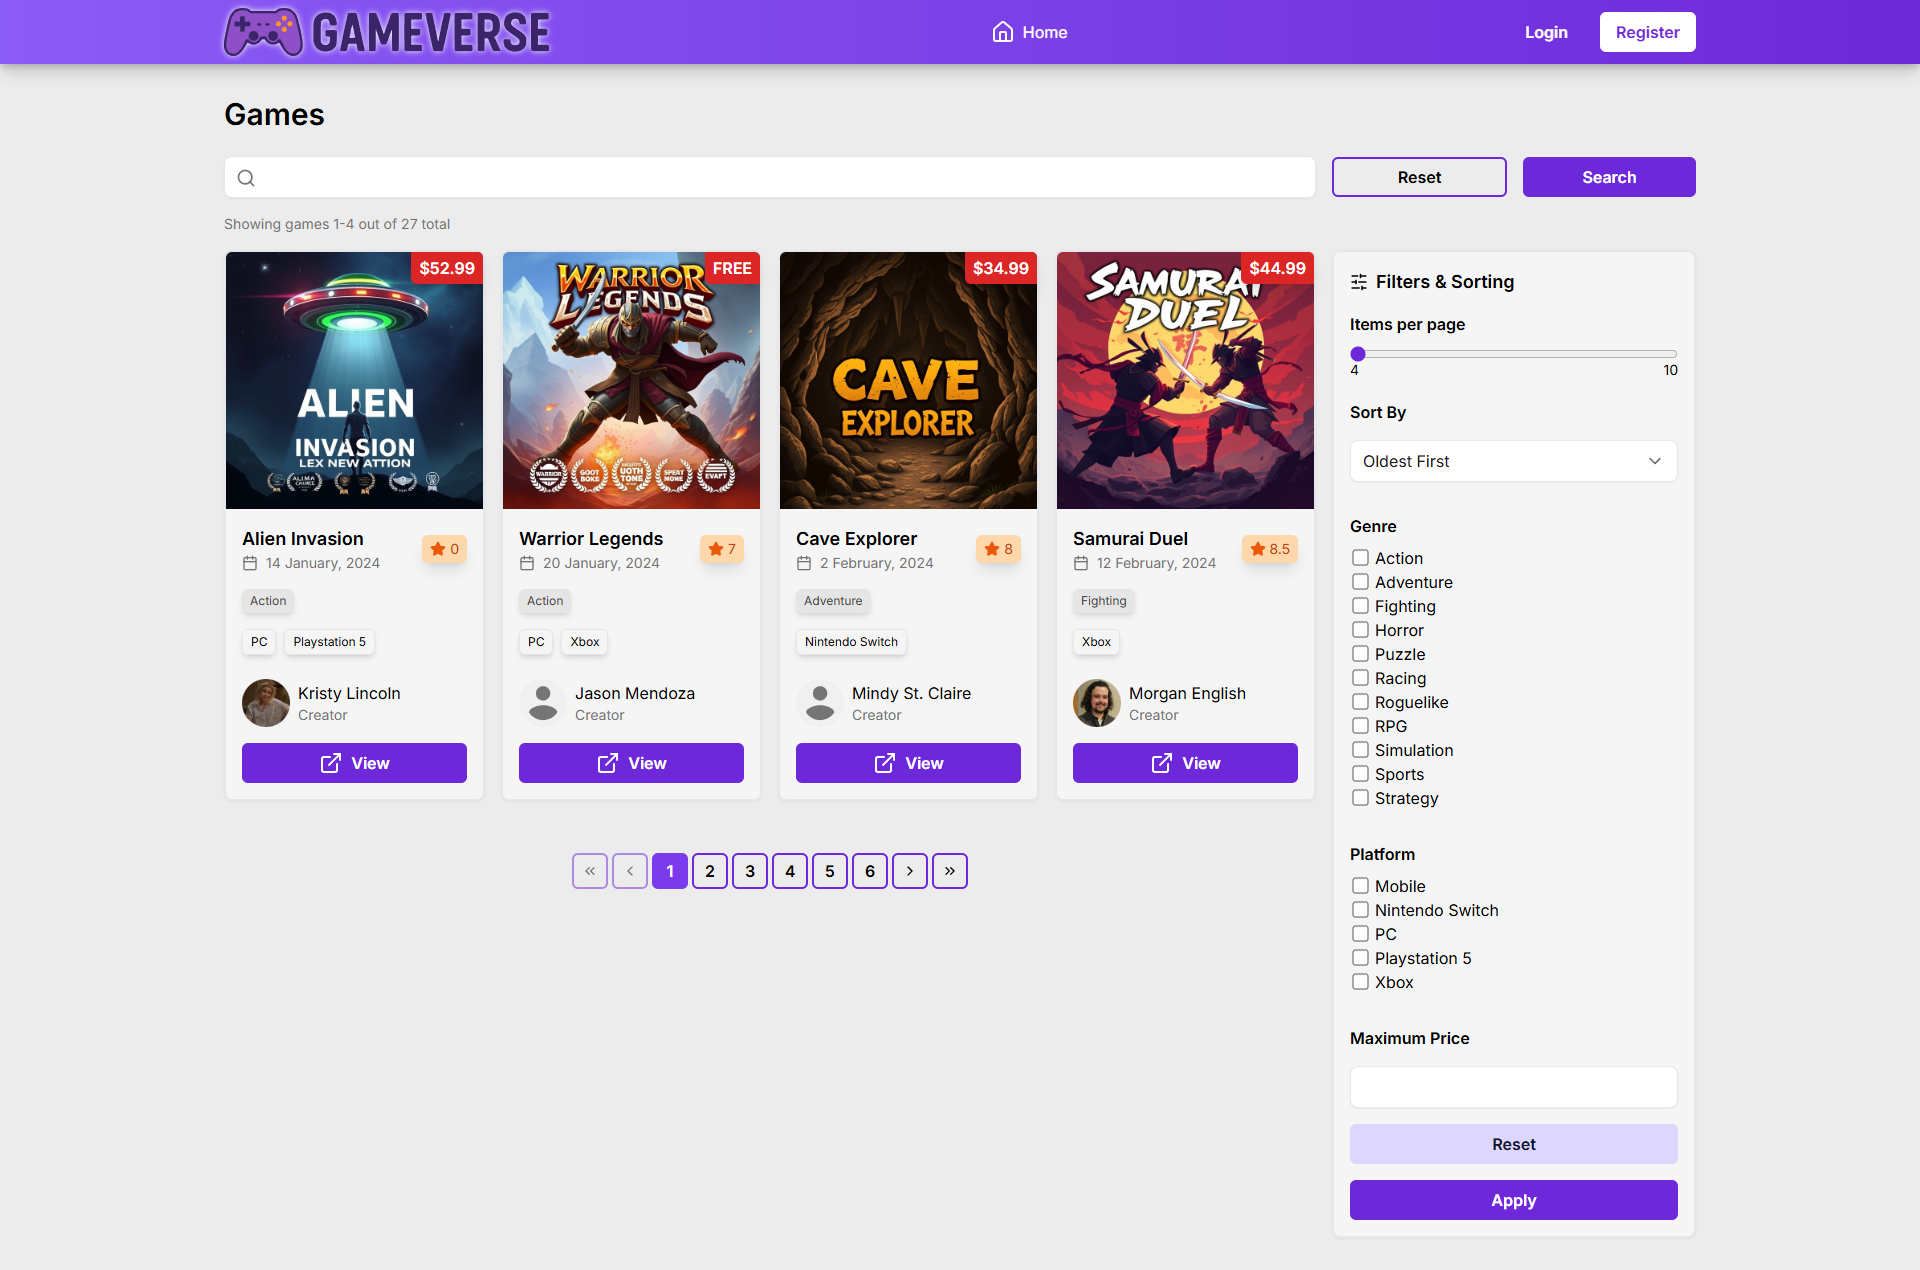
Task: Expand sort options using chevron arrow
Action: (1655, 461)
